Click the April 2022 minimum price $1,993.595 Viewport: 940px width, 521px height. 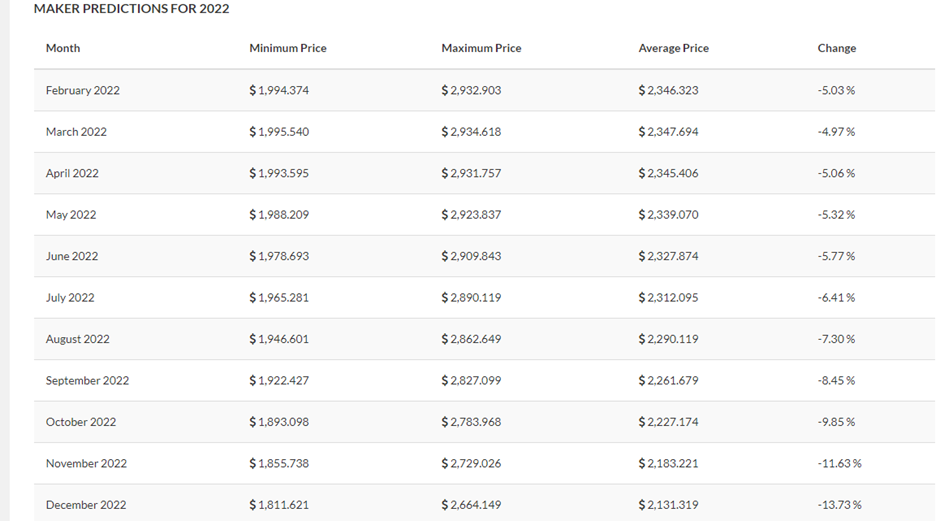(279, 173)
